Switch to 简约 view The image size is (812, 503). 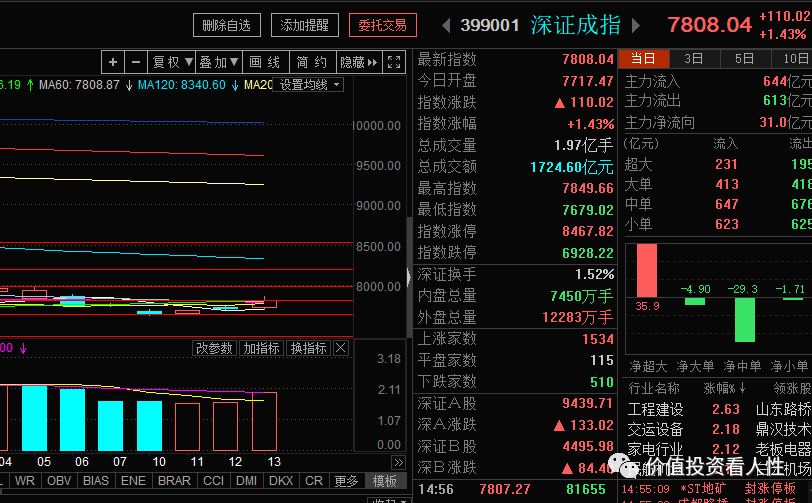click(312, 63)
